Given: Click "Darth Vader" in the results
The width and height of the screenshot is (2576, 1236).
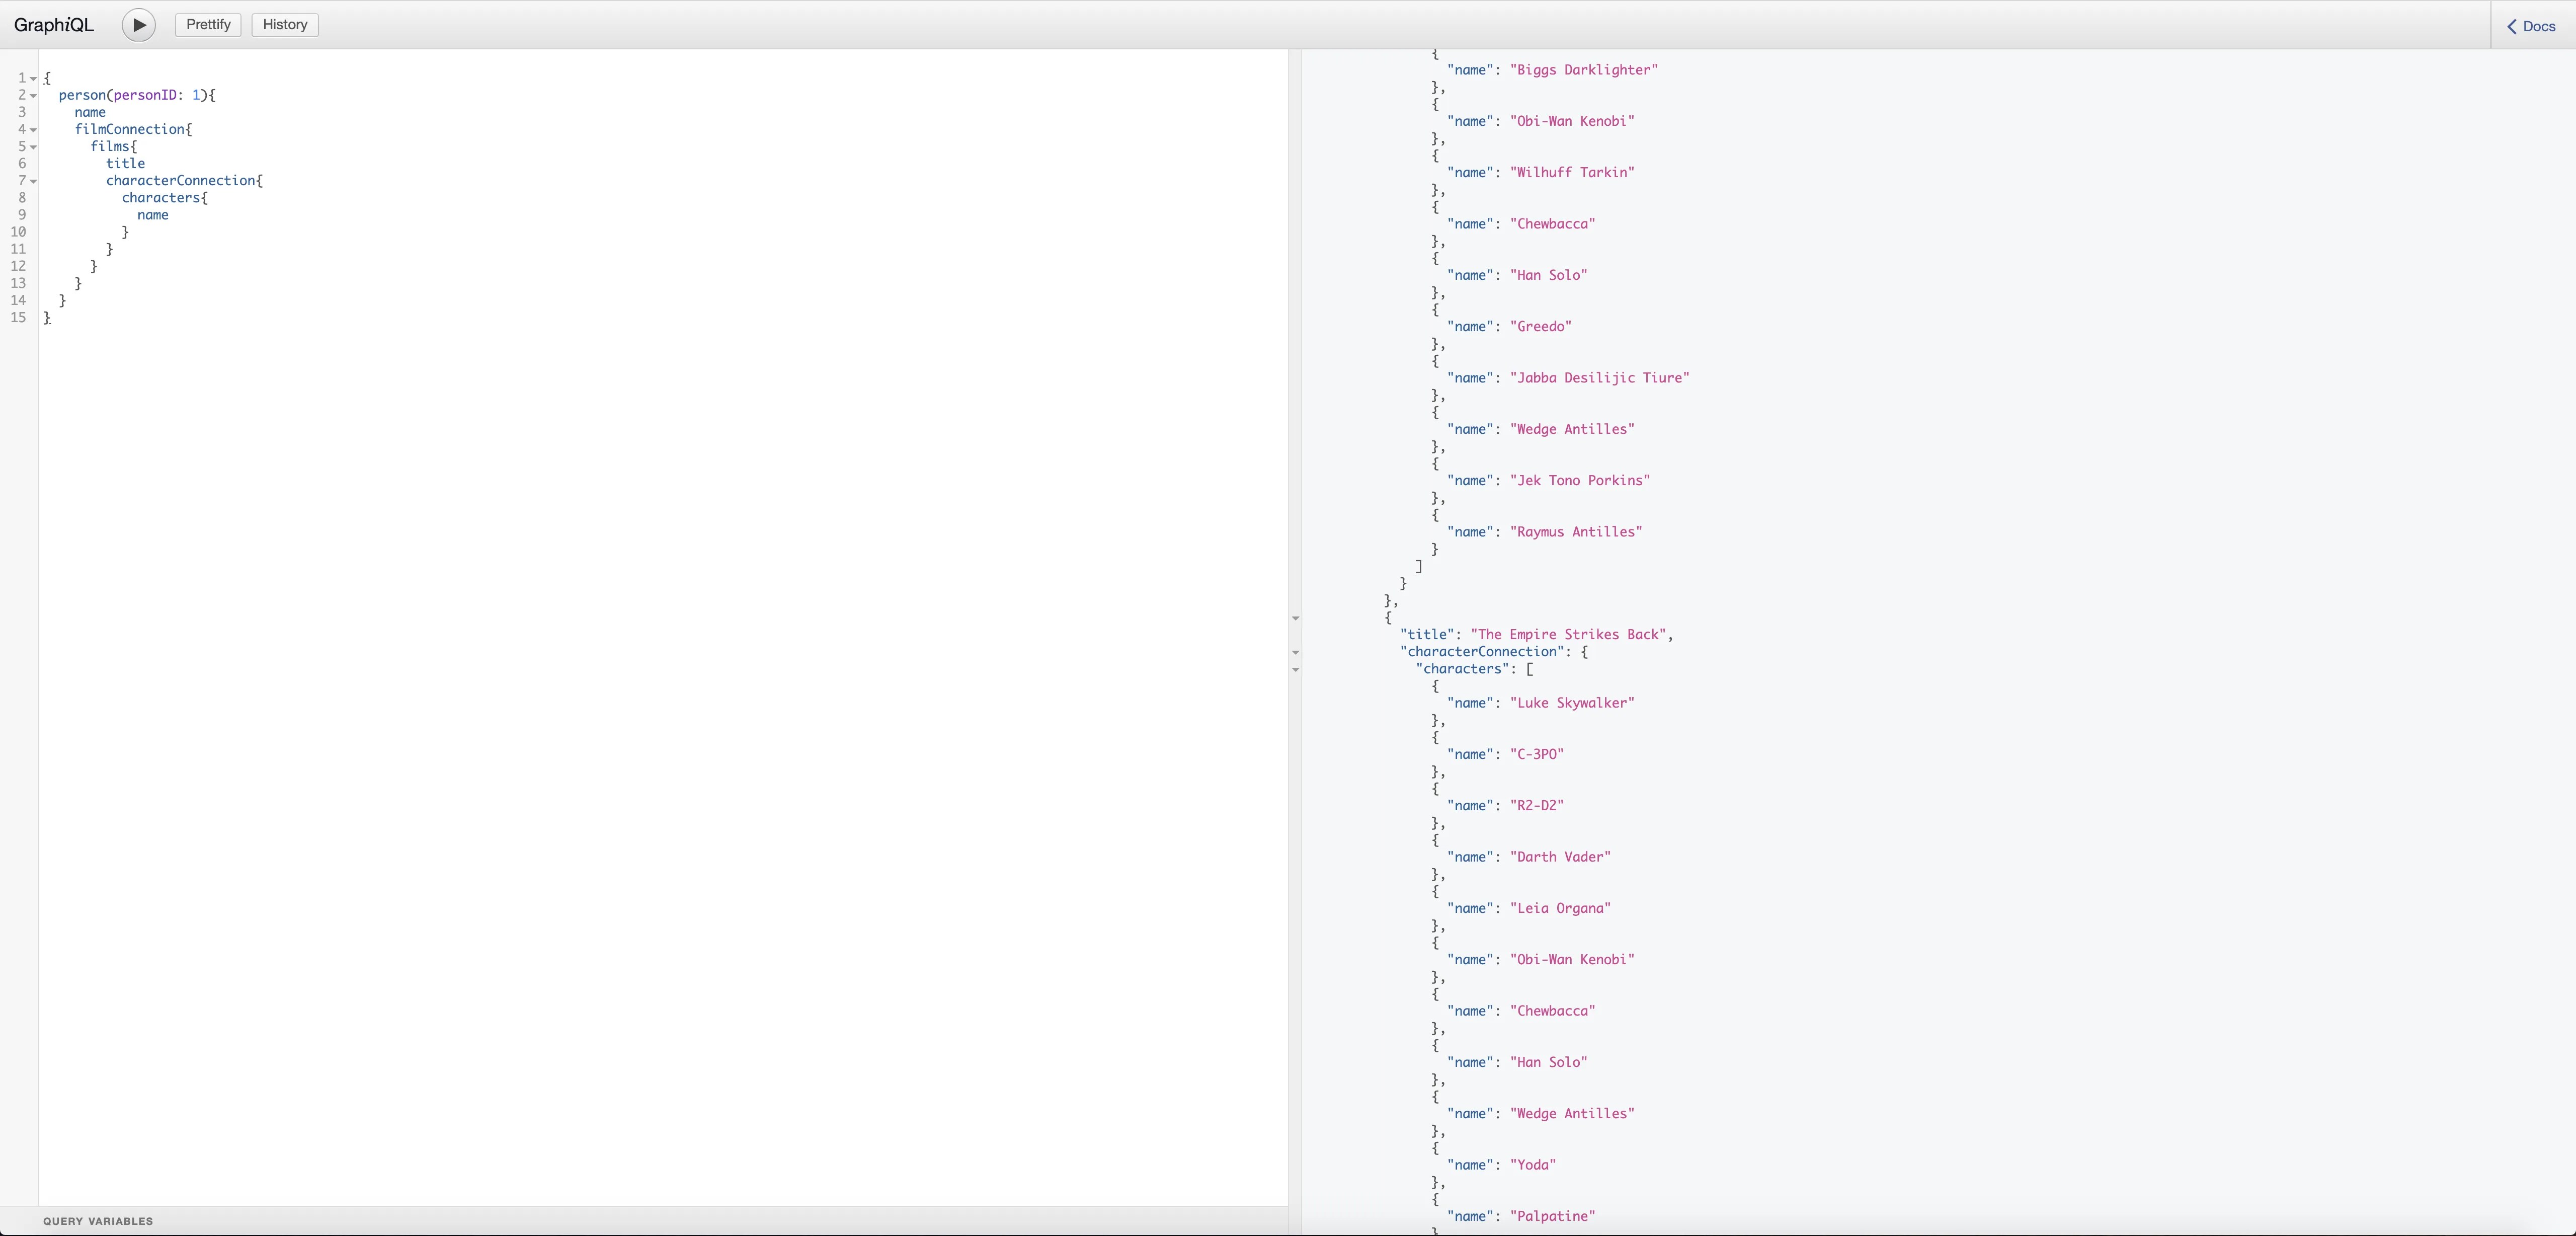Looking at the screenshot, I should pyautogui.click(x=1560, y=857).
